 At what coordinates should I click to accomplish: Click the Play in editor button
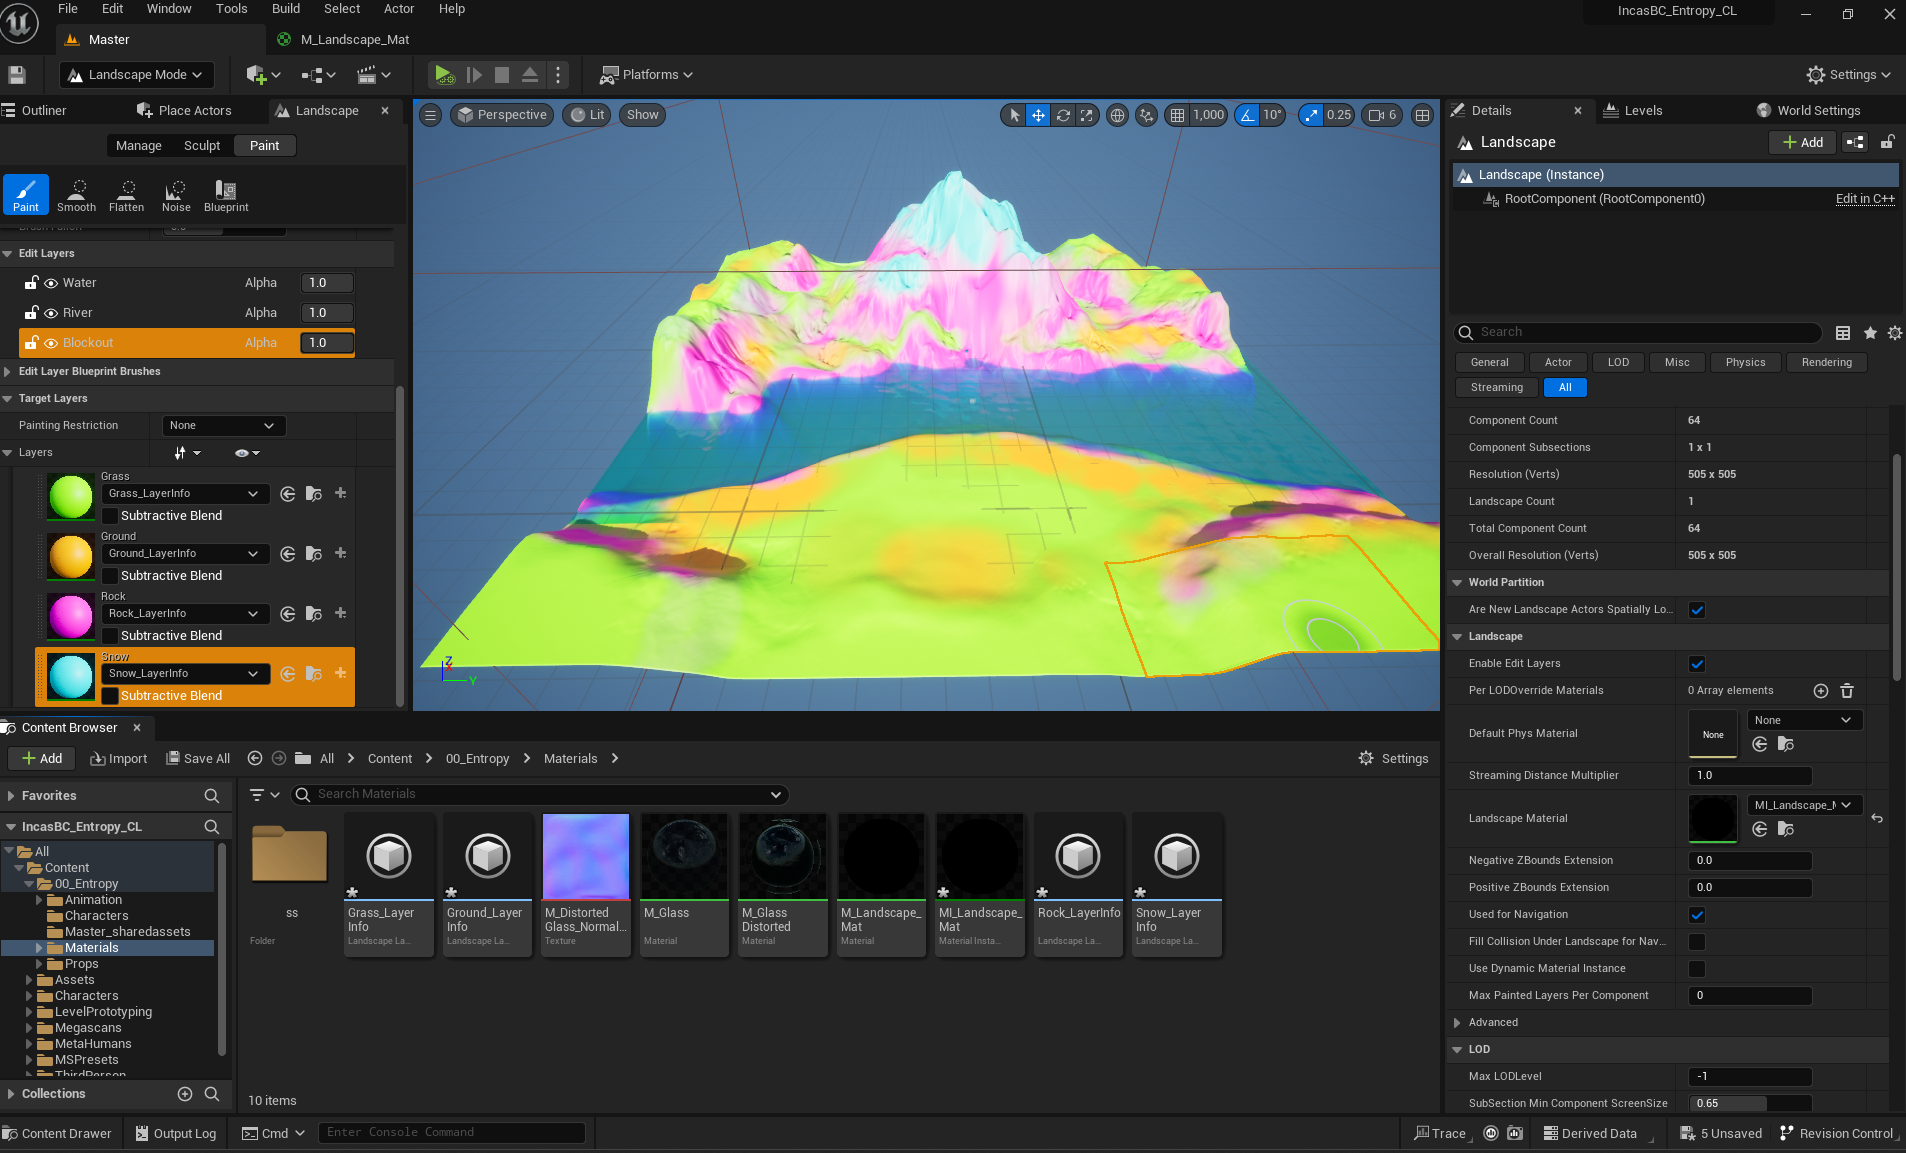443,75
